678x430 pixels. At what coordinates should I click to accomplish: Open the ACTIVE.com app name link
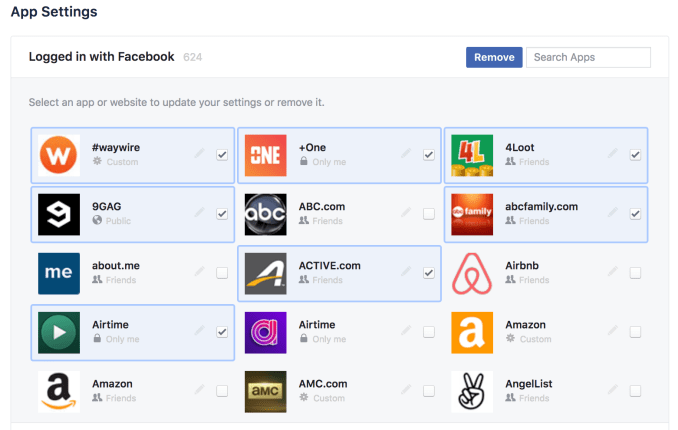click(x=329, y=266)
